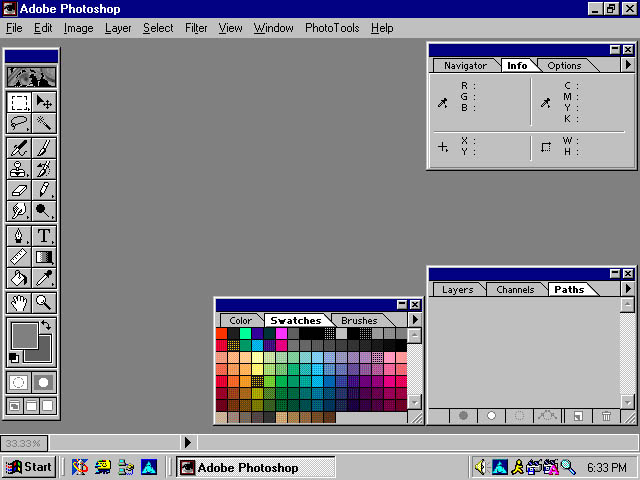The image size is (640, 480).
Task: Select the History Brush tool
Action: click(44, 169)
